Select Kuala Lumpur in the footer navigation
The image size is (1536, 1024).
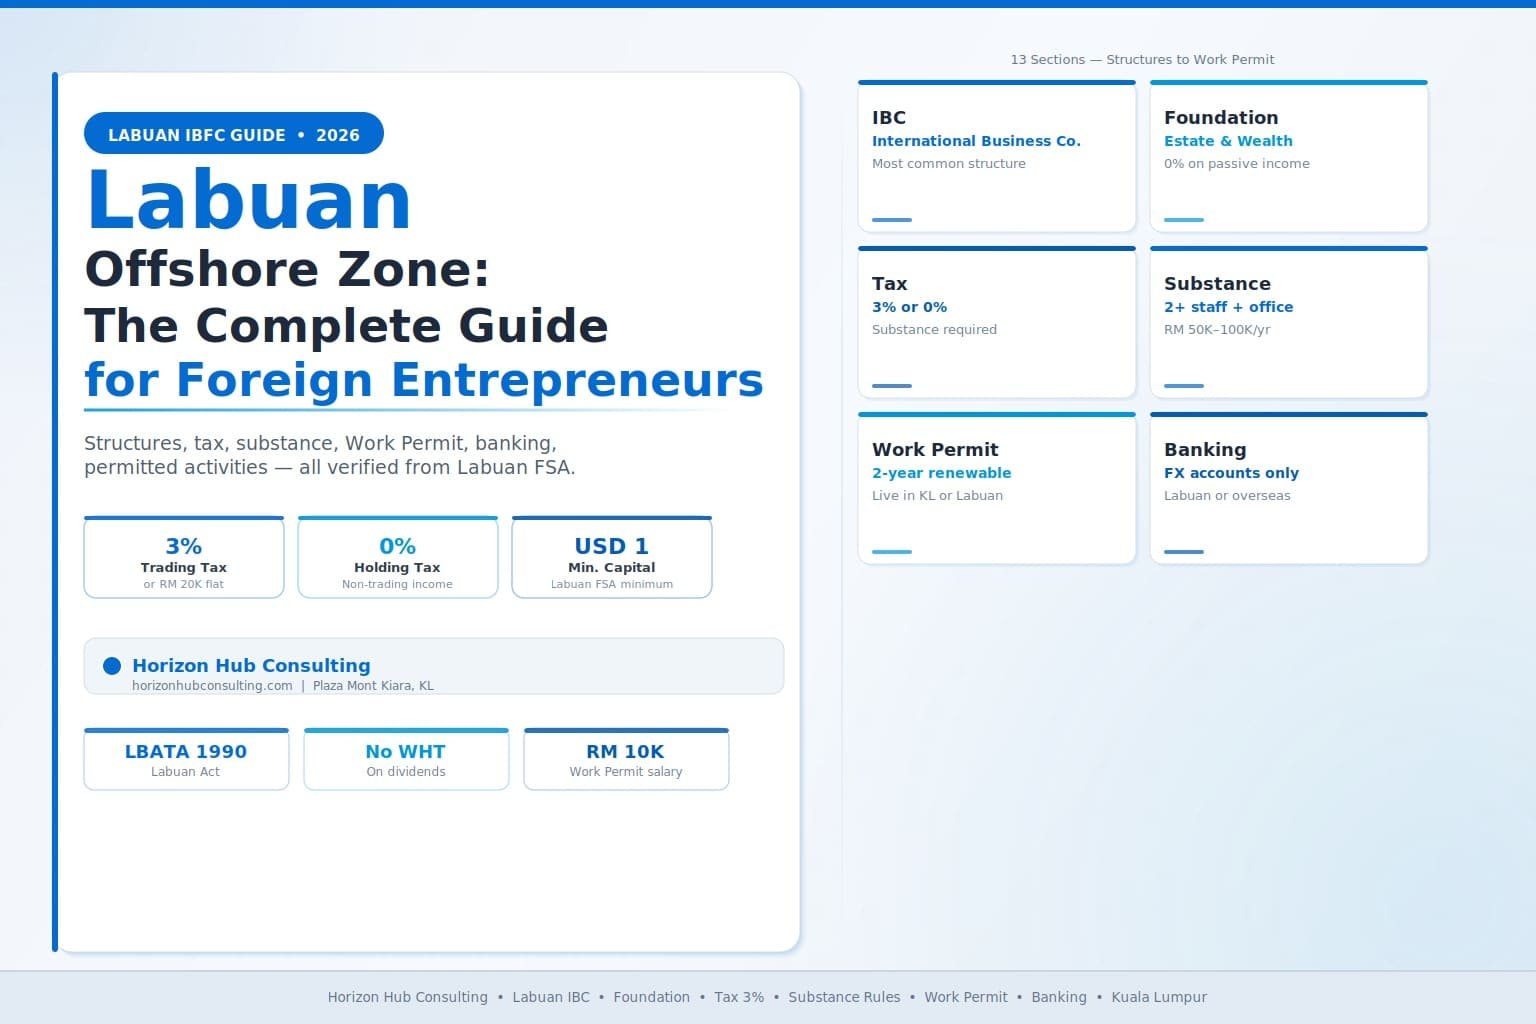click(x=1159, y=997)
